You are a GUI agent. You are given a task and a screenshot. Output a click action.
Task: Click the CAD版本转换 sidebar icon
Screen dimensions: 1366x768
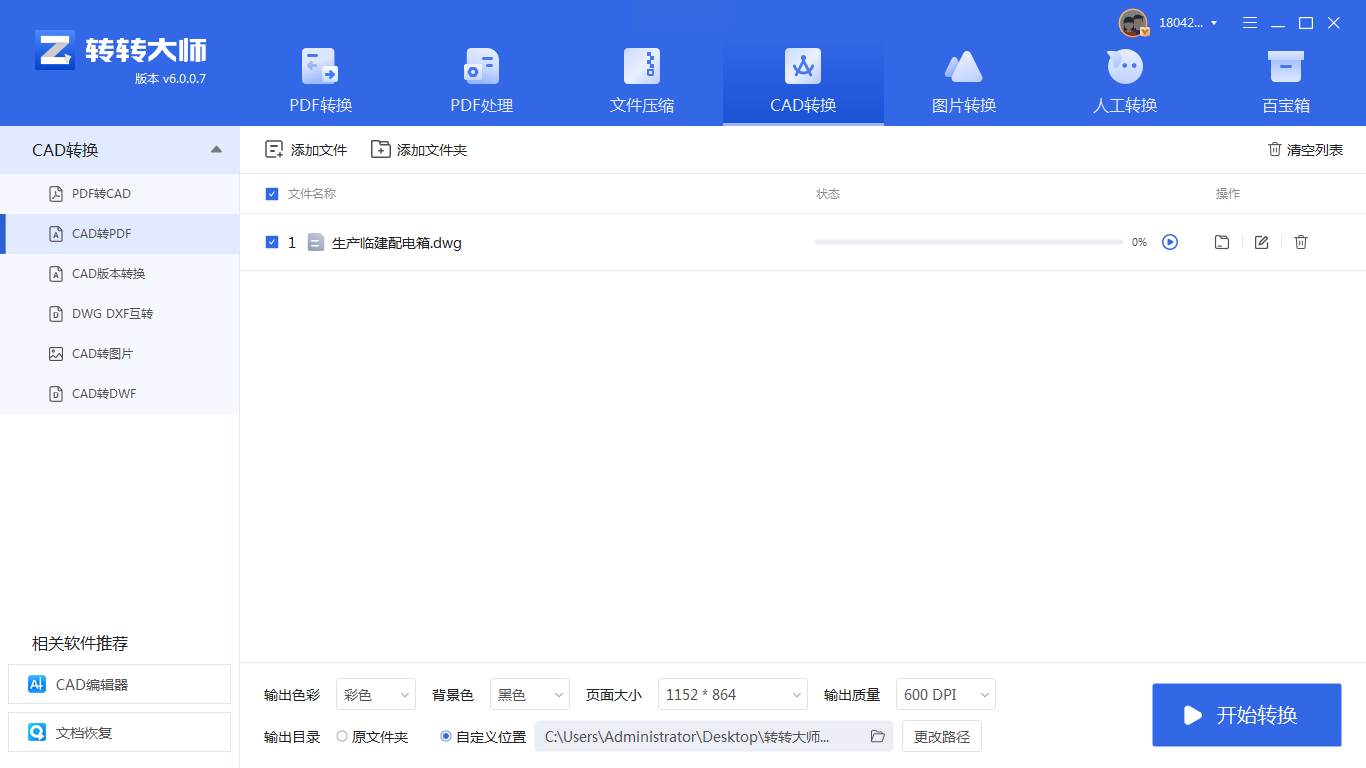(x=56, y=274)
